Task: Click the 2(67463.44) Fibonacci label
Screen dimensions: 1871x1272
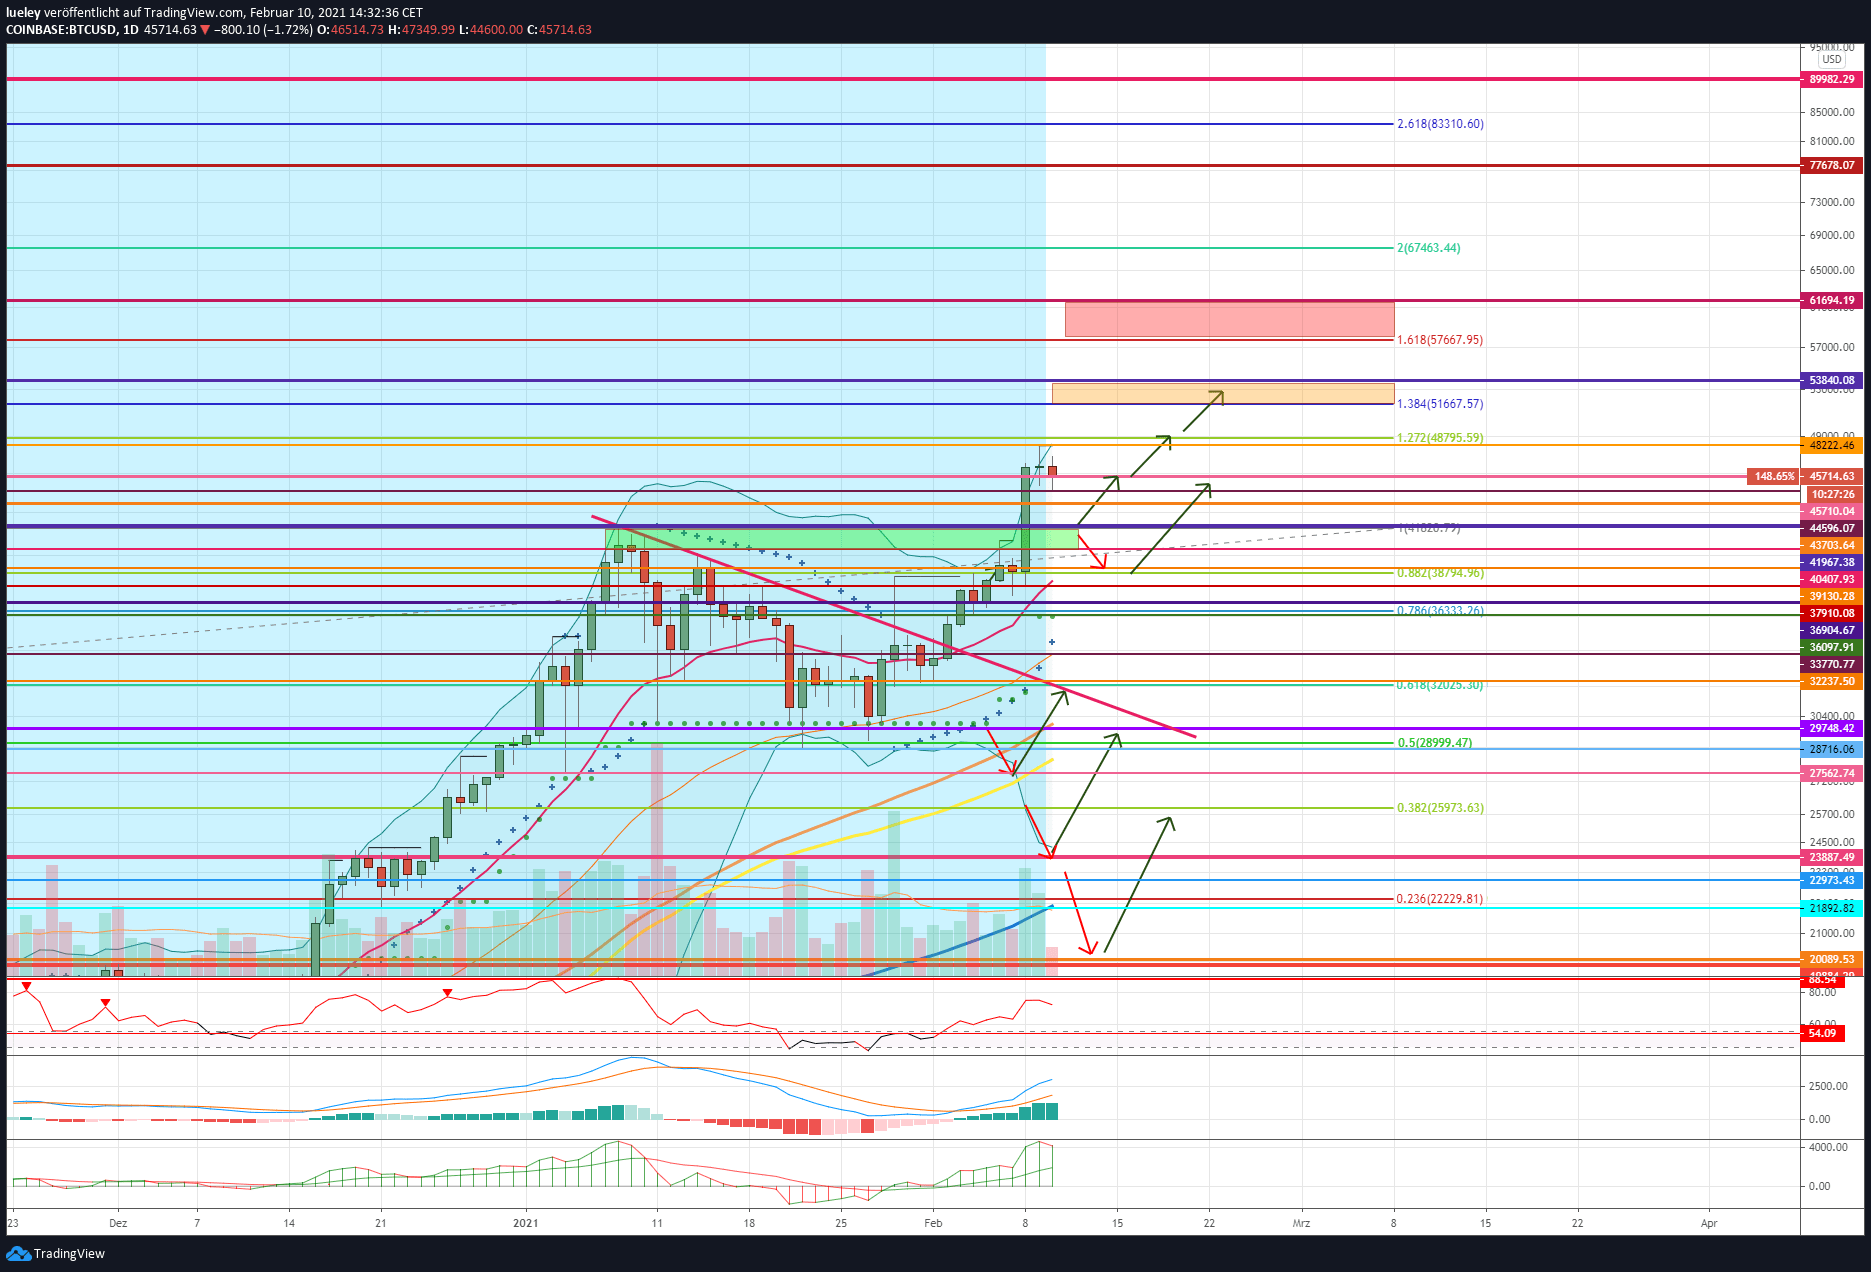Action: pyautogui.click(x=1428, y=248)
